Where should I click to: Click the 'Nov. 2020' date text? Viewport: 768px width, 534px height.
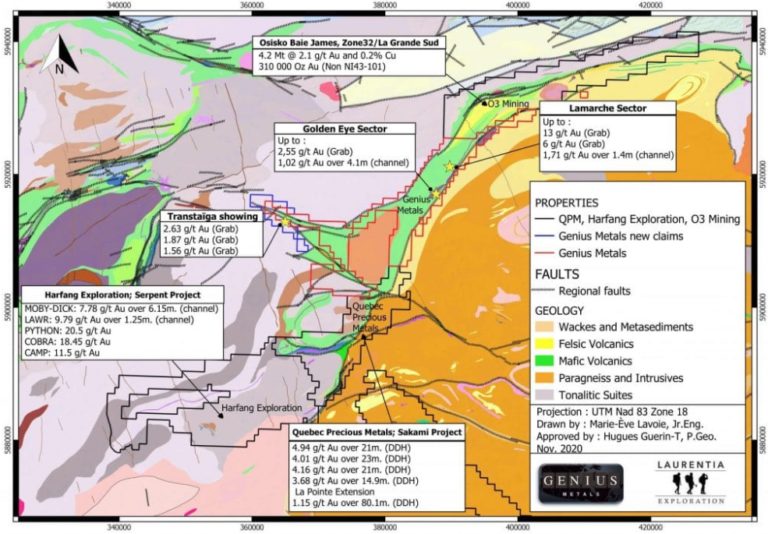[559, 448]
